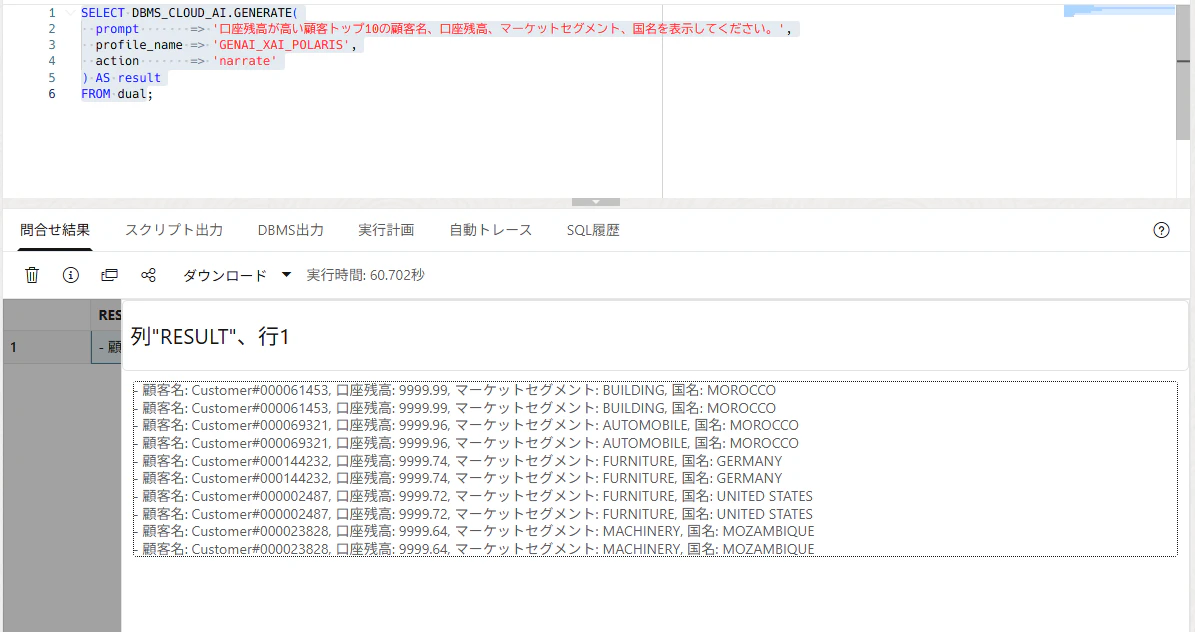This screenshot has width=1195, height=632.
Task: Open the ダウンロード dropdown arrow
Action: 287,274
